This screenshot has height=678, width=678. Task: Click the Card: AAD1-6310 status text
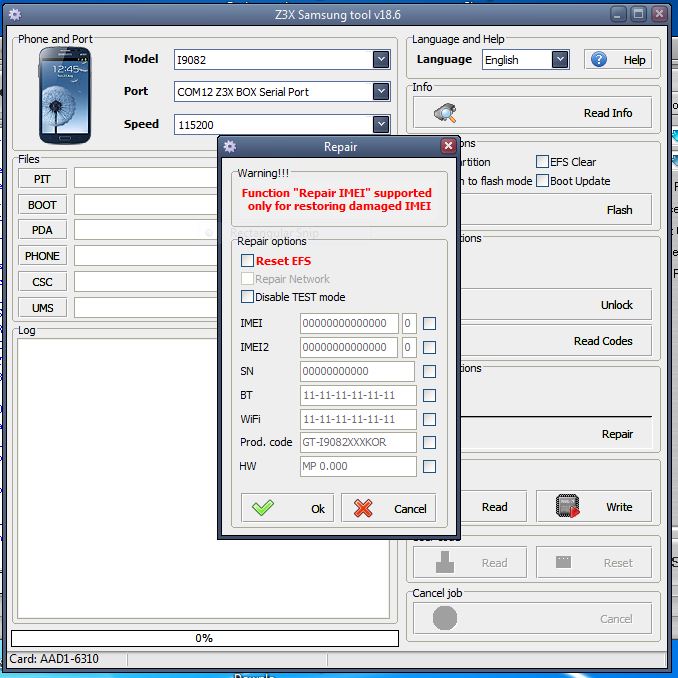pyautogui.click(x=54, y=659)
